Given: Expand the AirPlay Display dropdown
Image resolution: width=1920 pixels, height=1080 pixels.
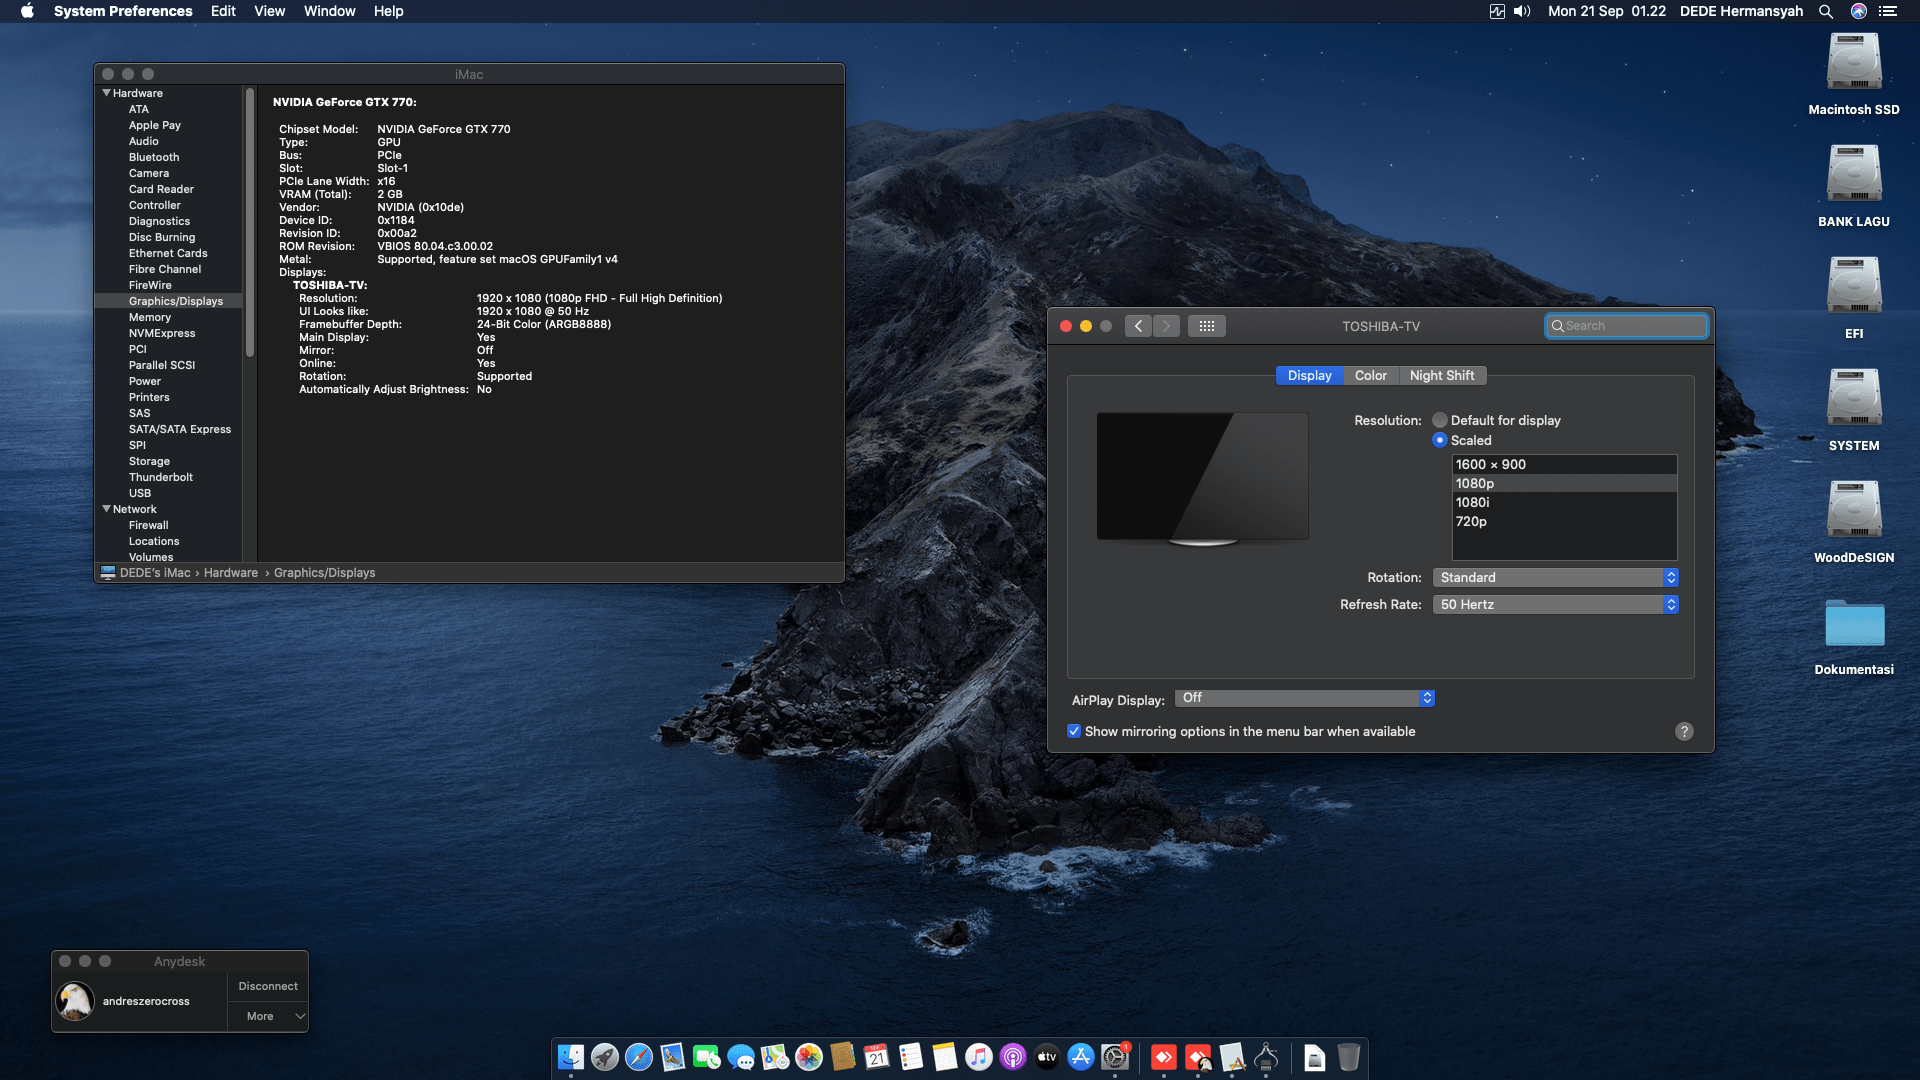Looking at the screenshot, I should [1305, 698].
